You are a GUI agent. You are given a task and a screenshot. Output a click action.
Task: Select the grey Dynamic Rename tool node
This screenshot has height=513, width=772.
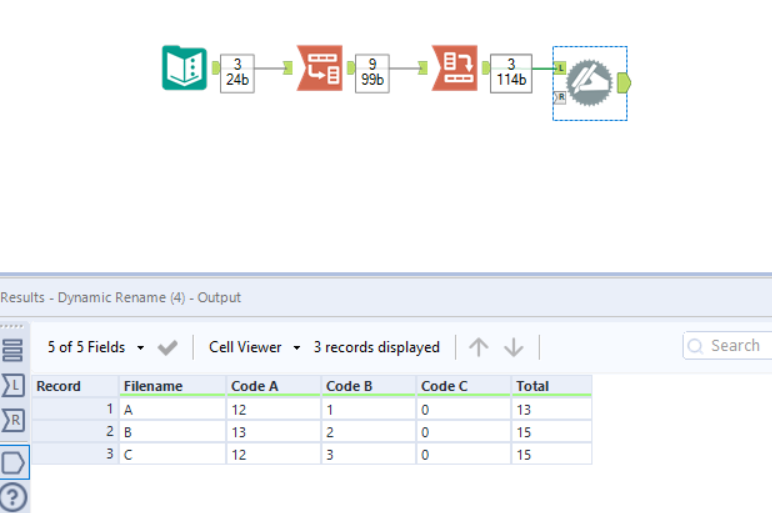pyautogui.click(x=589, y=82)
